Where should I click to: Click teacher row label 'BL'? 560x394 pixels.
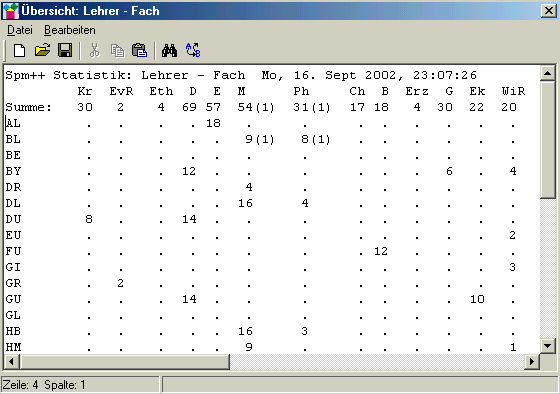(x=13, y=139)
